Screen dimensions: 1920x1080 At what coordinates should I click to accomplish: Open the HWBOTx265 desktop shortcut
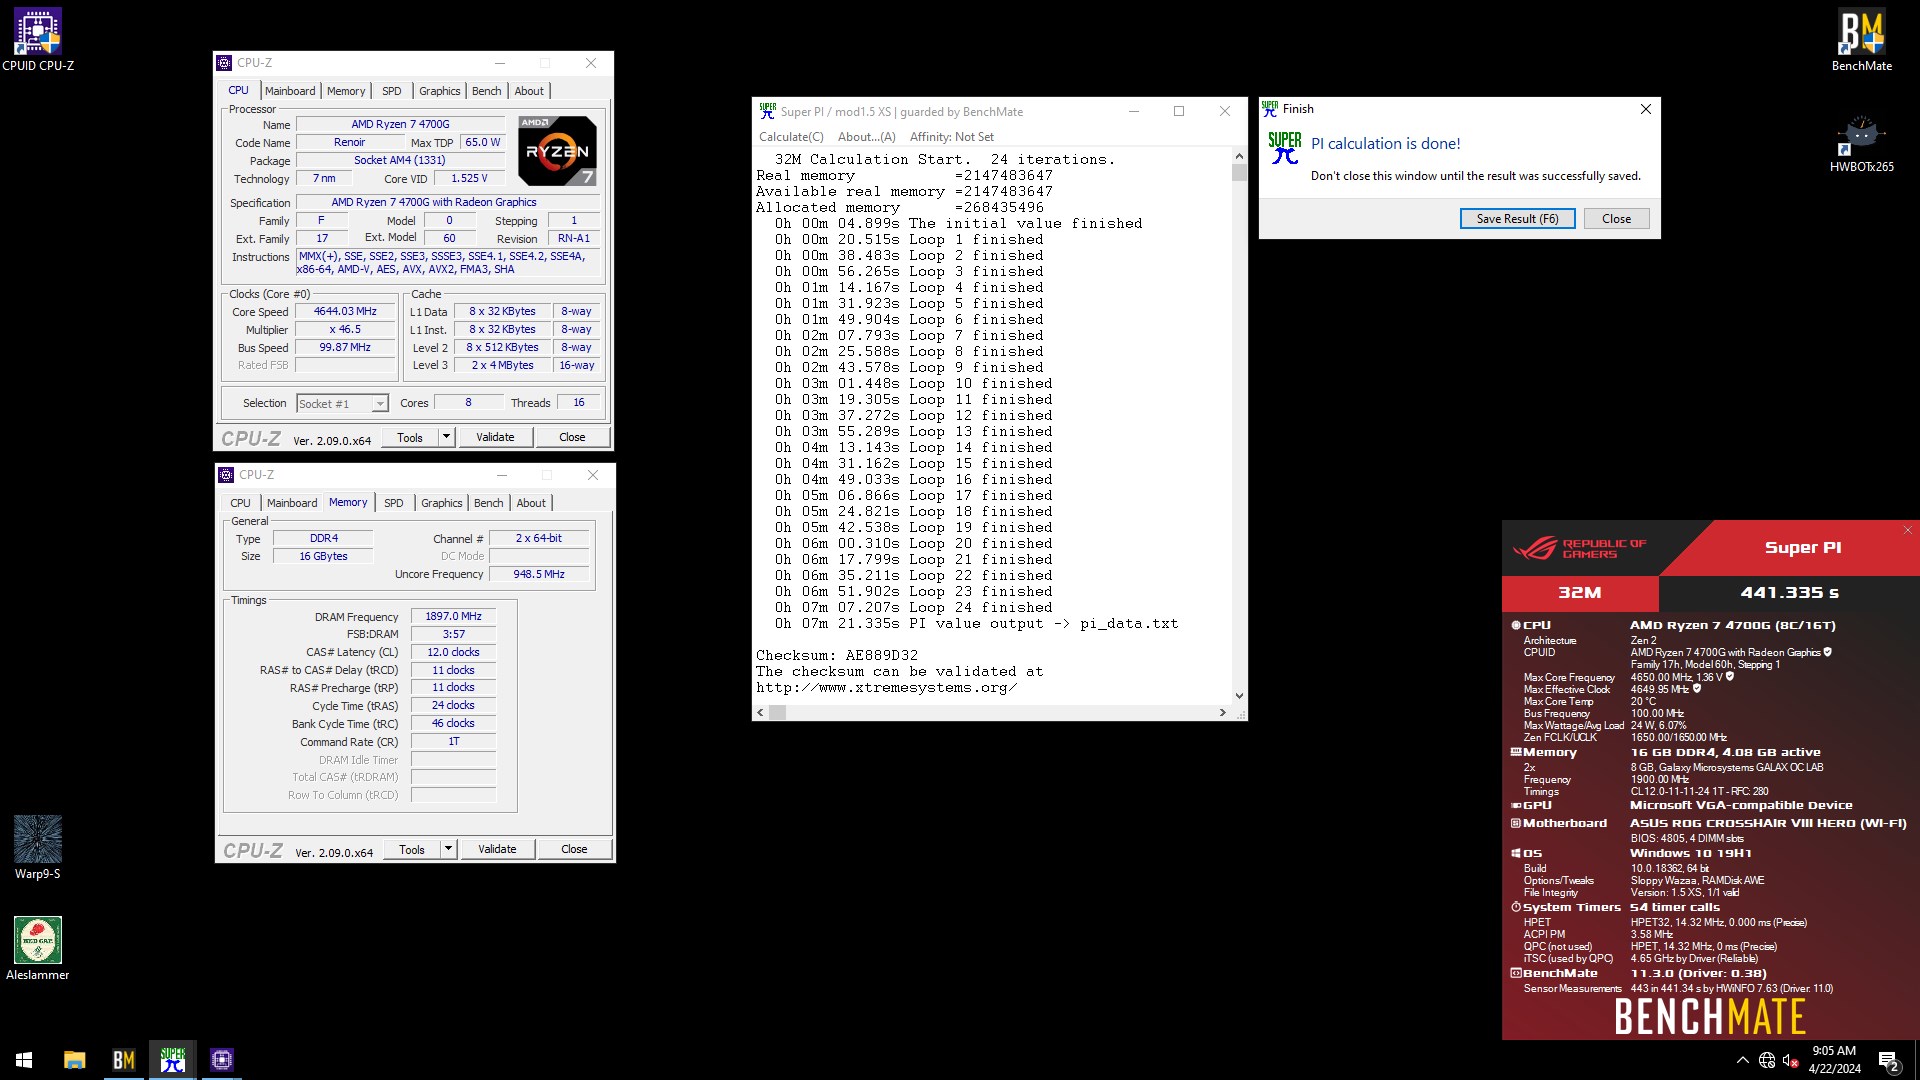(x=1861, y=143)
